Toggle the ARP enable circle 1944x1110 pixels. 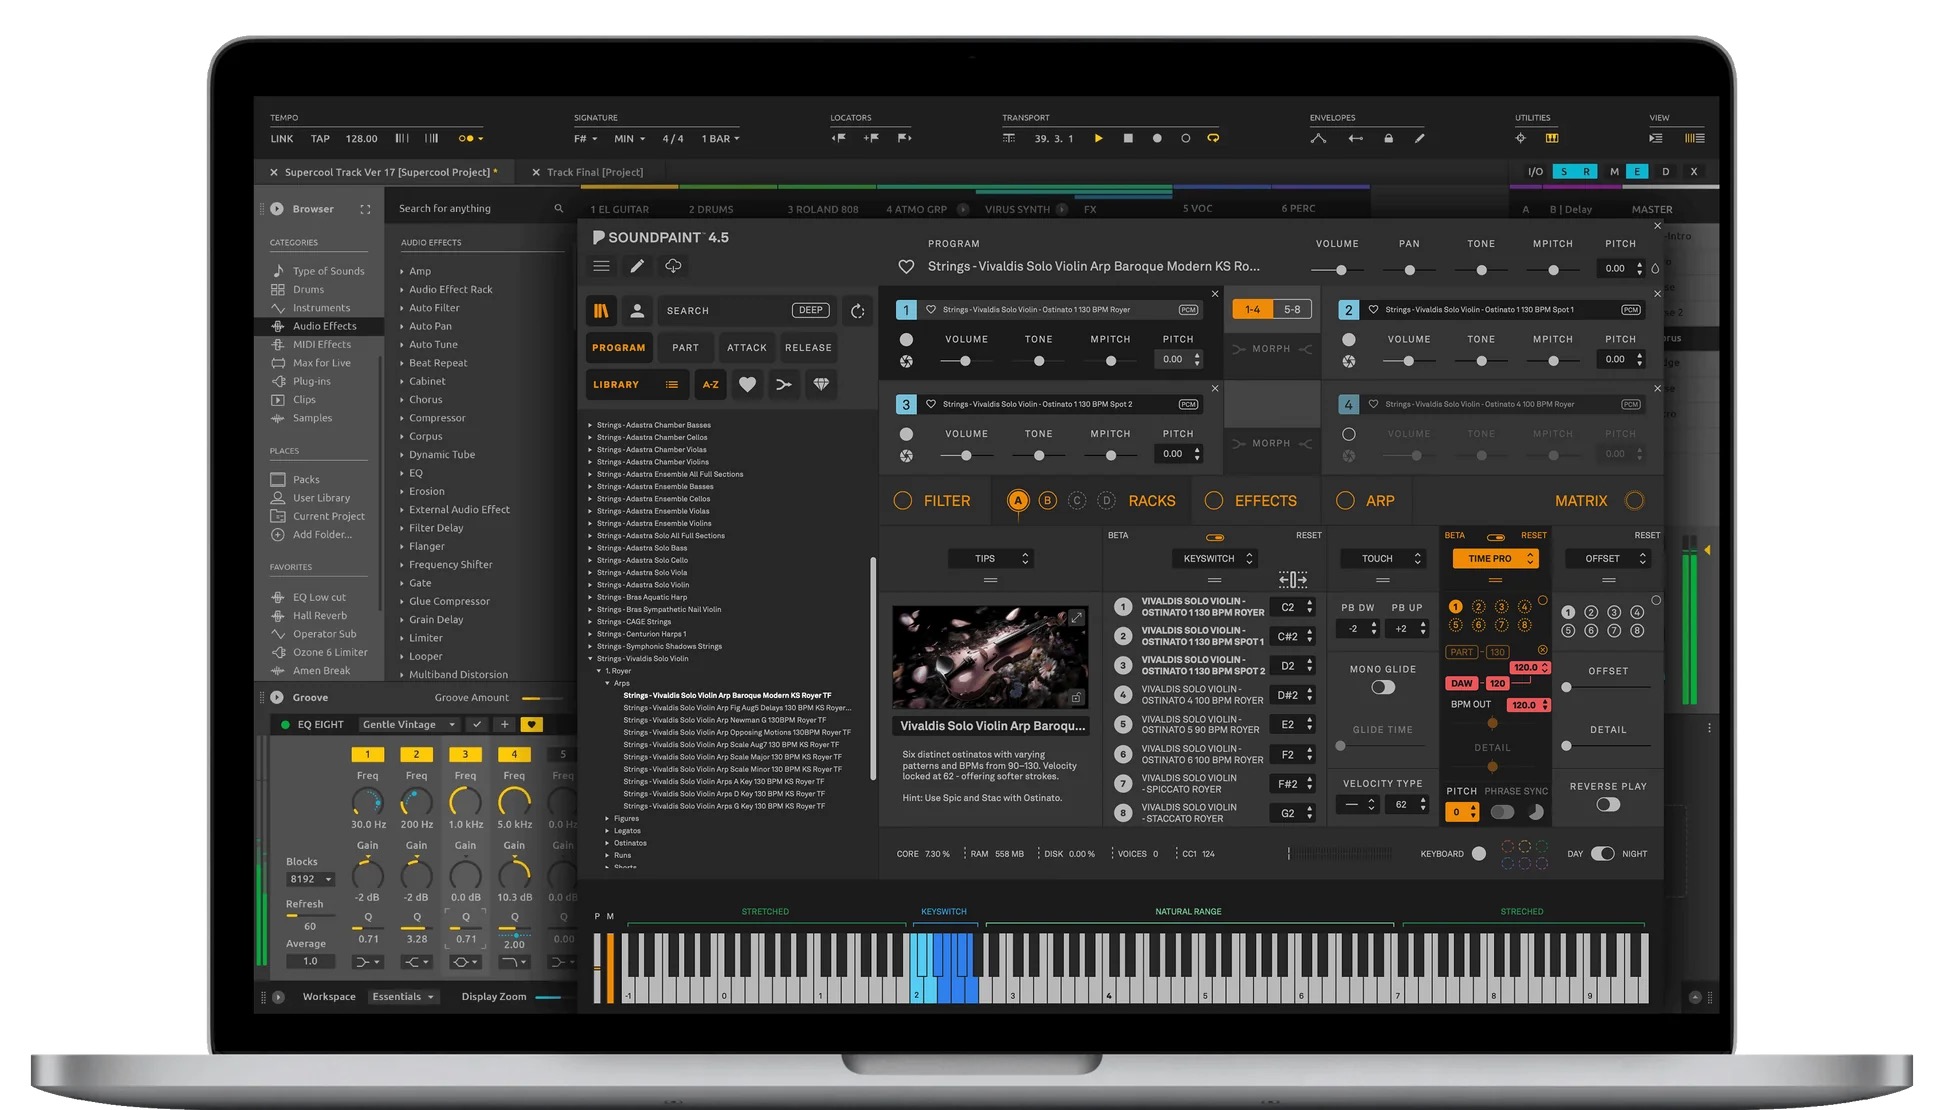(1345, 501)
